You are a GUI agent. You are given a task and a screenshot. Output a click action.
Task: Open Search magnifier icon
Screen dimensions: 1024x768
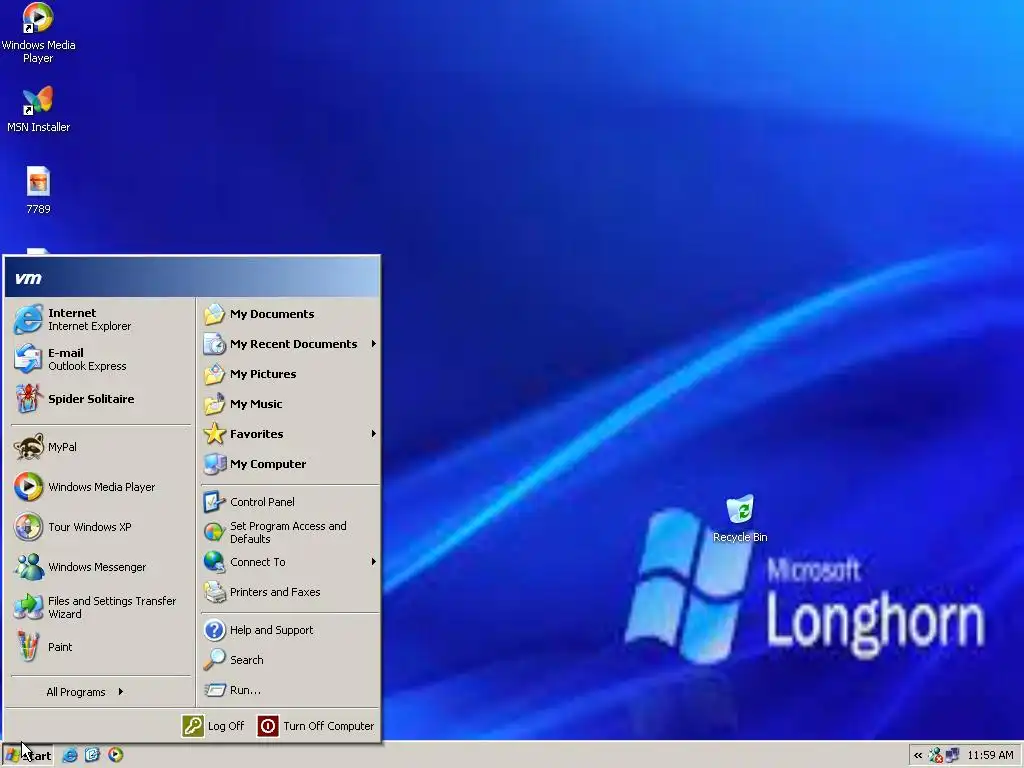pyautogui.click(x=214, y=660)
